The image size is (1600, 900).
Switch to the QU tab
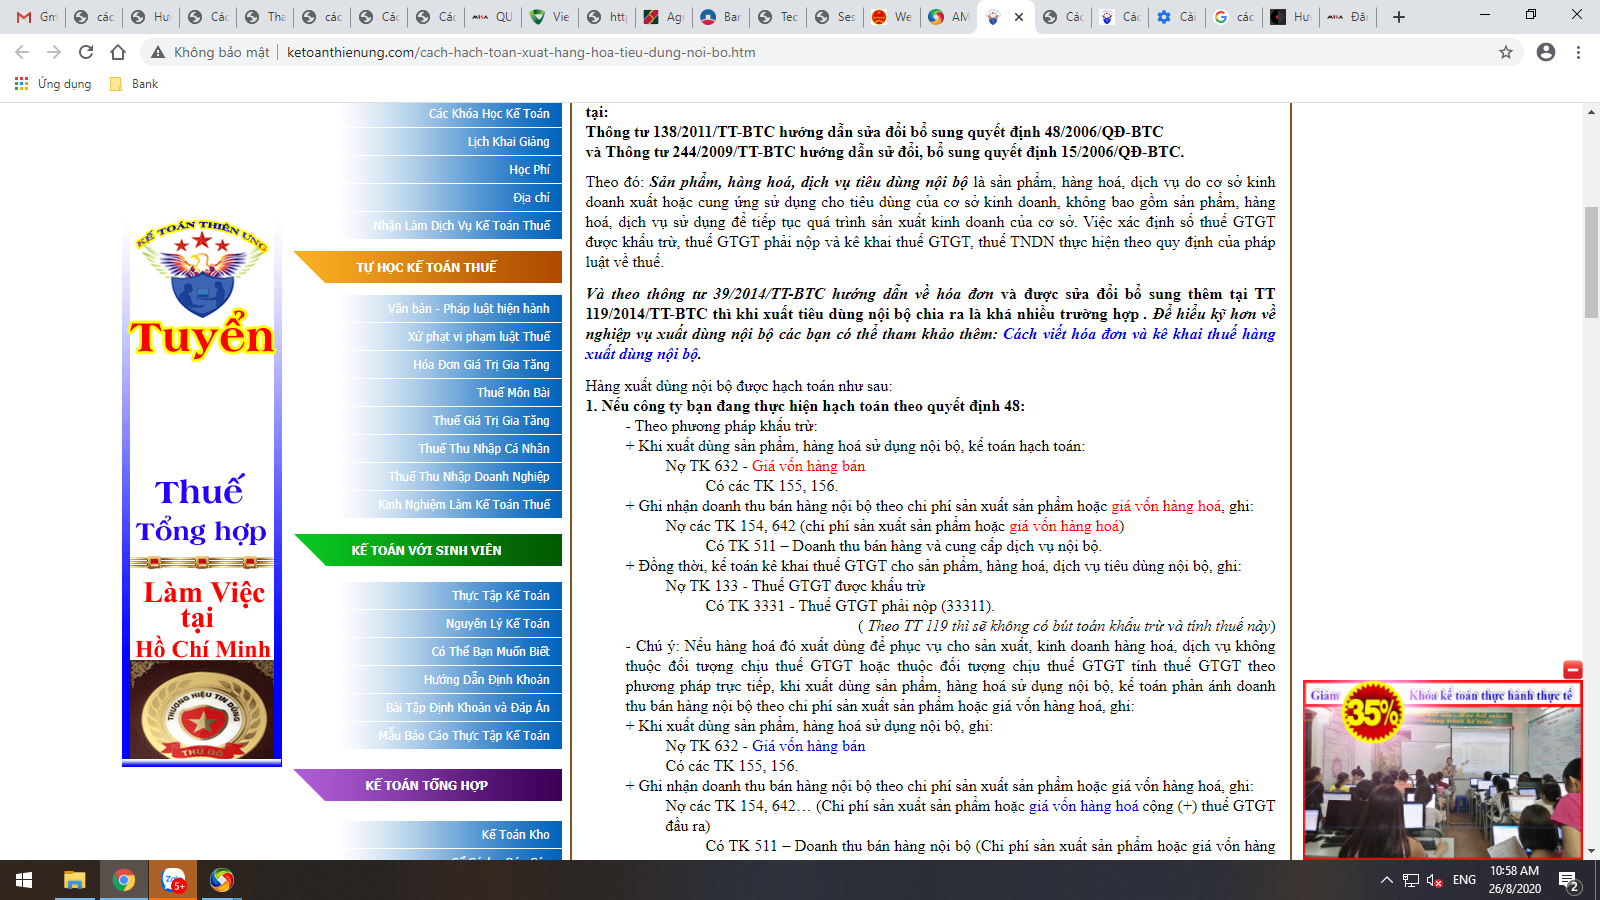(493, 17)
